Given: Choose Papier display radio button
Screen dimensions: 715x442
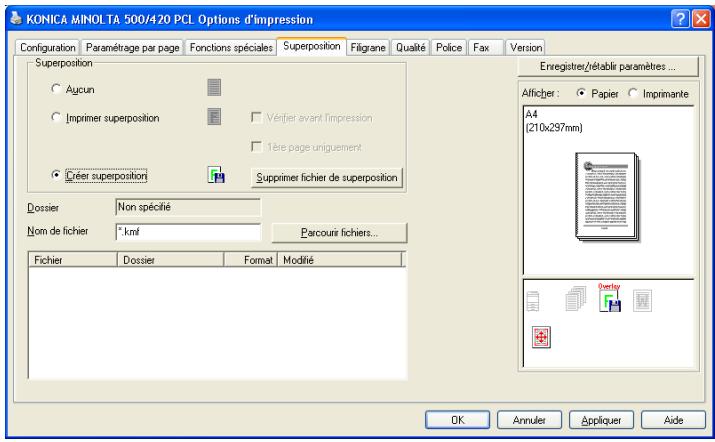Looking at the screenshot, I should [581, 93].
